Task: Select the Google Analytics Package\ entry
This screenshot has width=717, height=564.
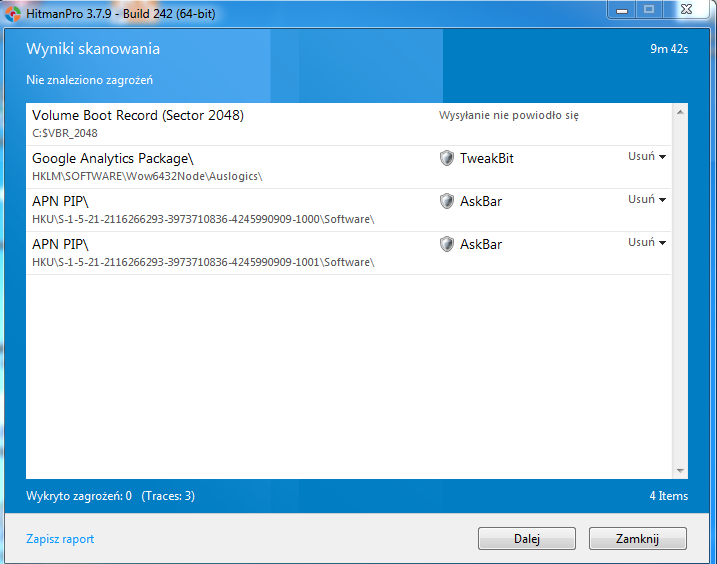Action: point(348,167)
